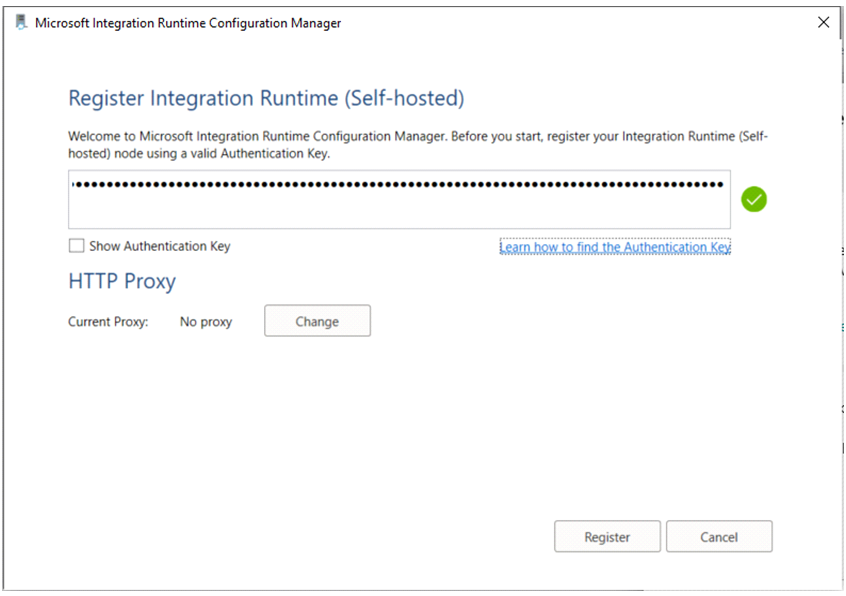
Task: Click the Register Integration Runtime heading
Action: [263, 98]
